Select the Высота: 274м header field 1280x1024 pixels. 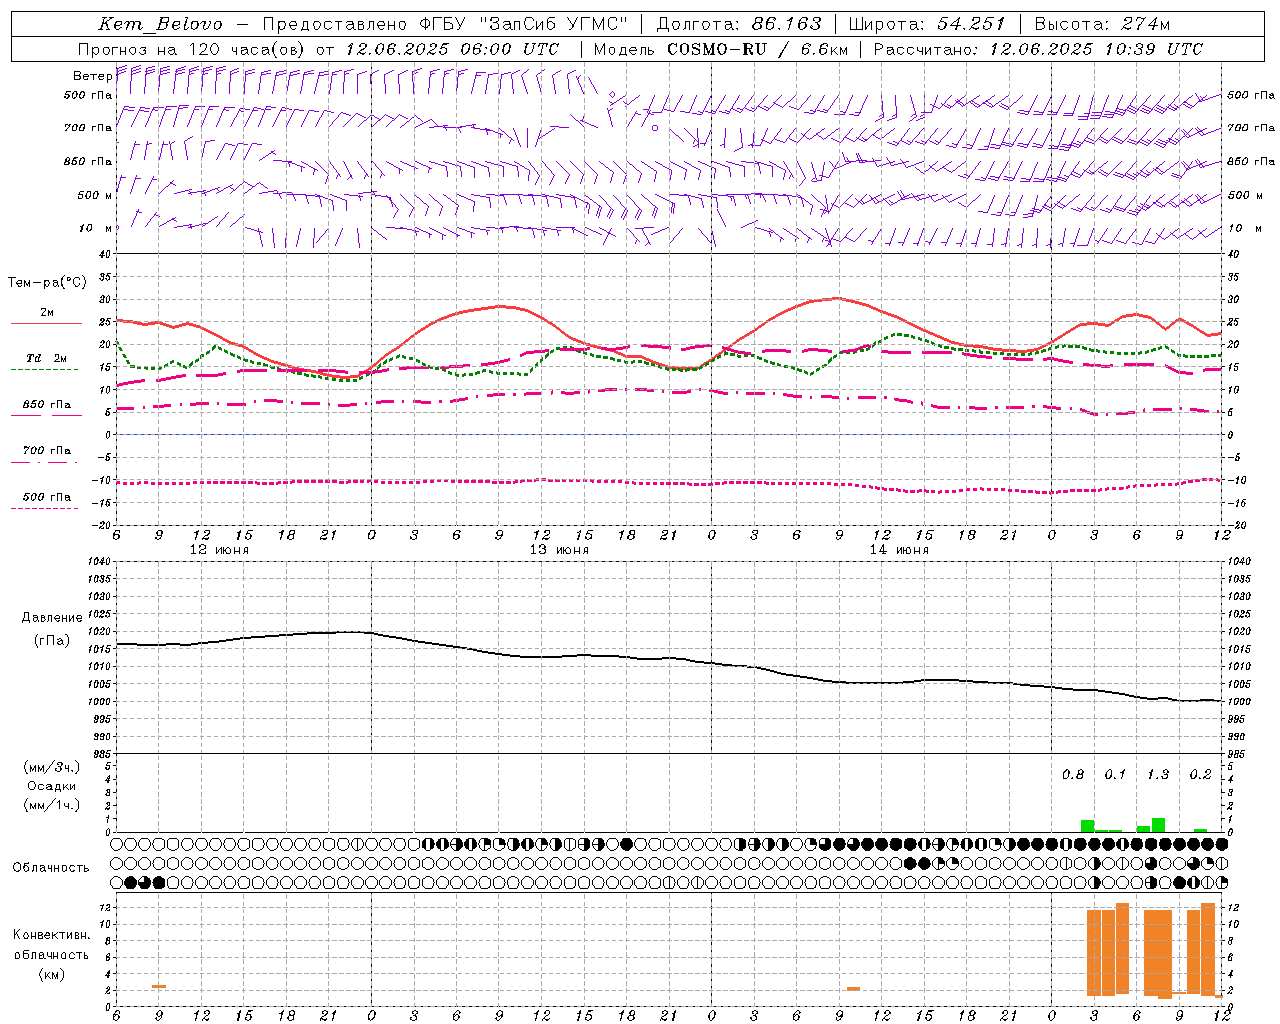[x=1102, y=24]
